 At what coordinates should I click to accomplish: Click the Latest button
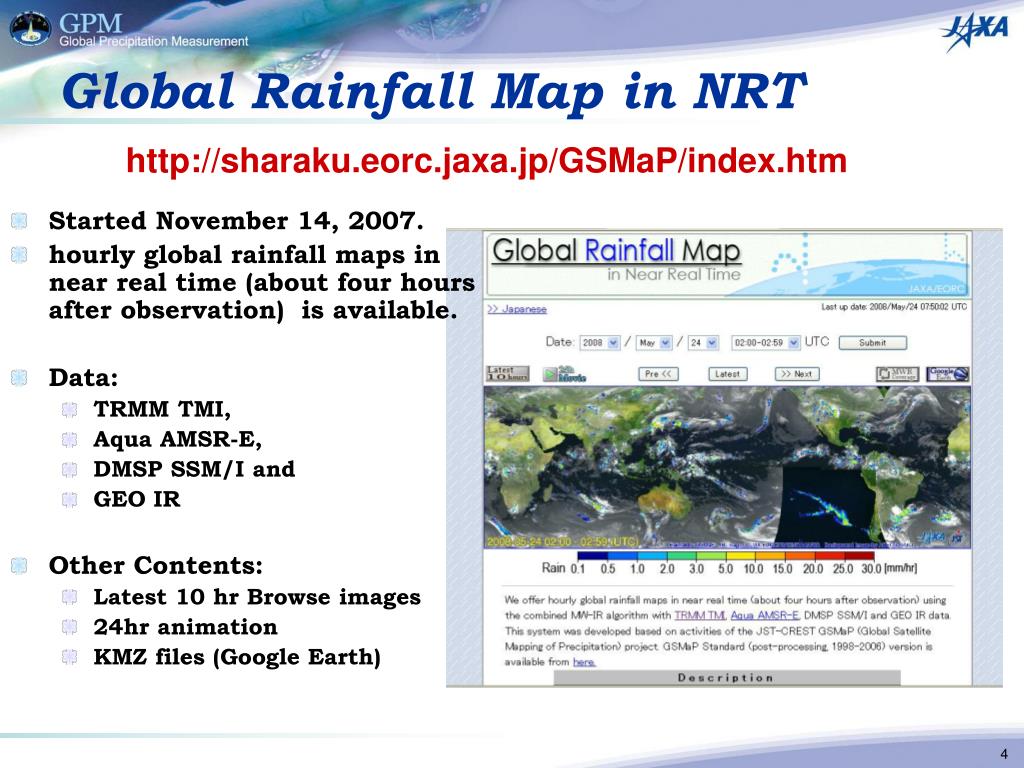tap(728, 374)
